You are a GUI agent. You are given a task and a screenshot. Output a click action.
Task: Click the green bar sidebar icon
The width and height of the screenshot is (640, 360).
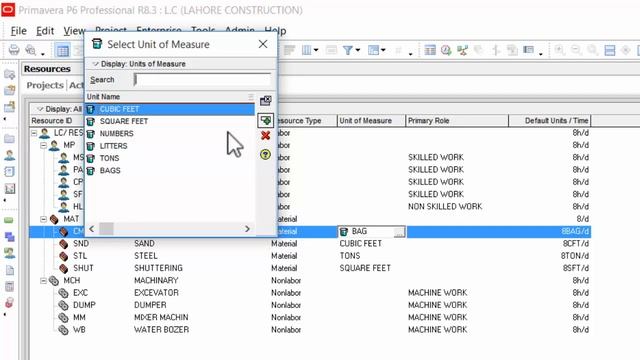point(9,220)
